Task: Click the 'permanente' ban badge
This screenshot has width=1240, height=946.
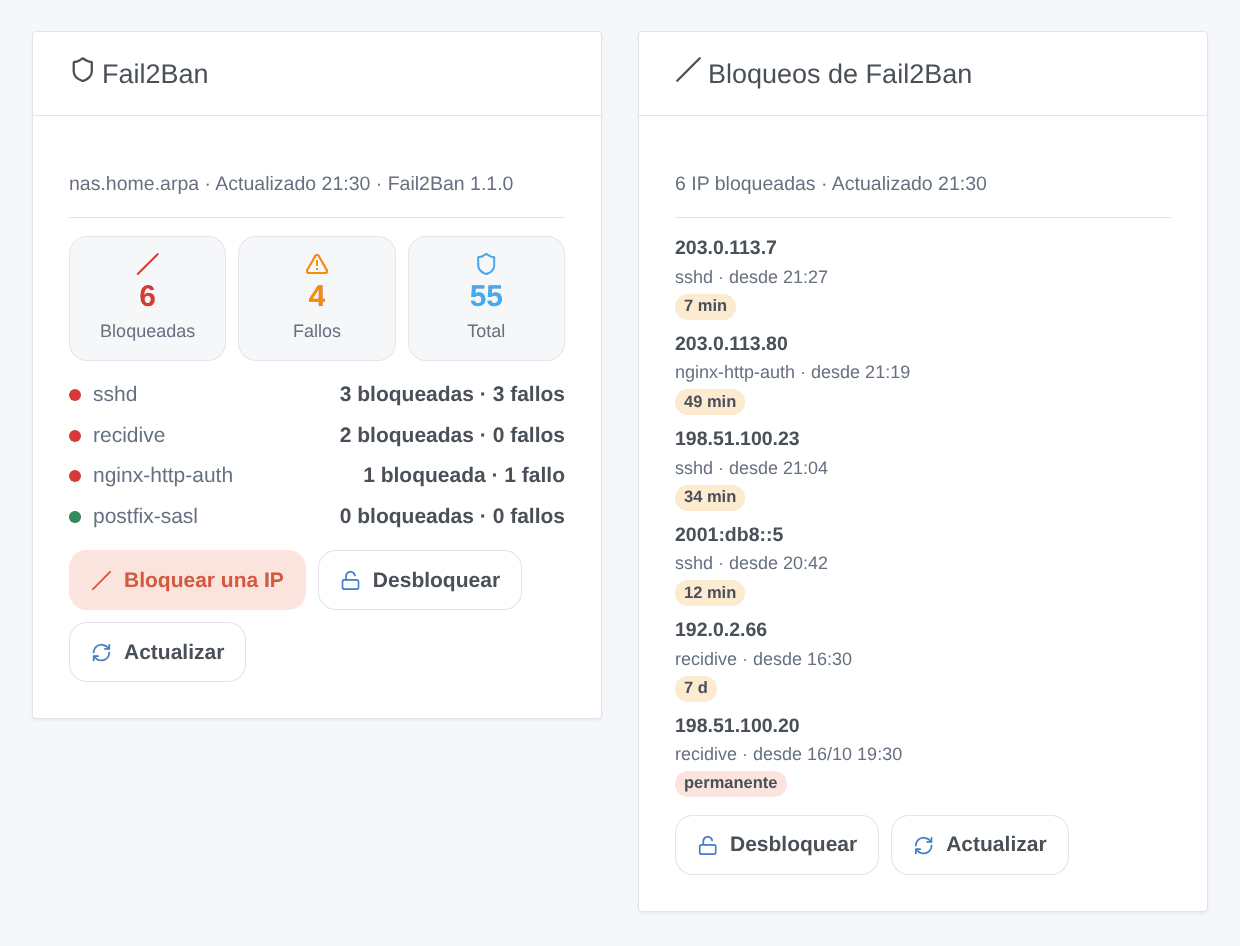Action: [731, 783]
